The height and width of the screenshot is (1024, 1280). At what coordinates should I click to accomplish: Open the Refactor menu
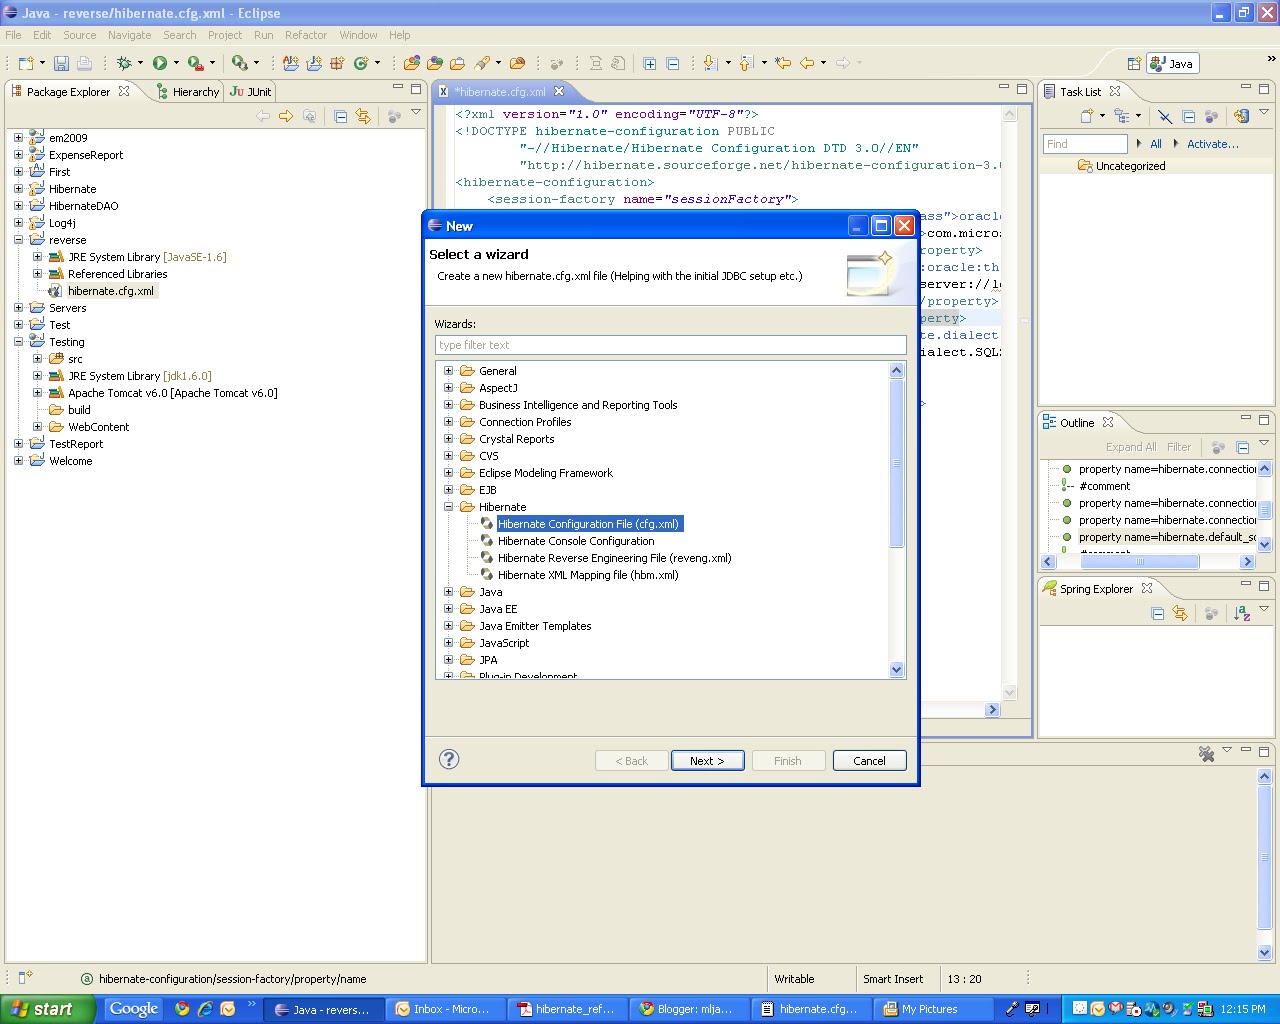coord(306,35)
